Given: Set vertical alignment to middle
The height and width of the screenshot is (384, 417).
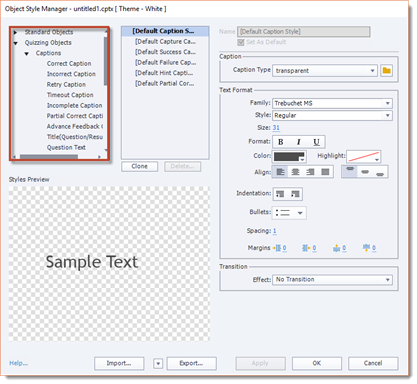Looking at the screenshot, I should 365,171.
